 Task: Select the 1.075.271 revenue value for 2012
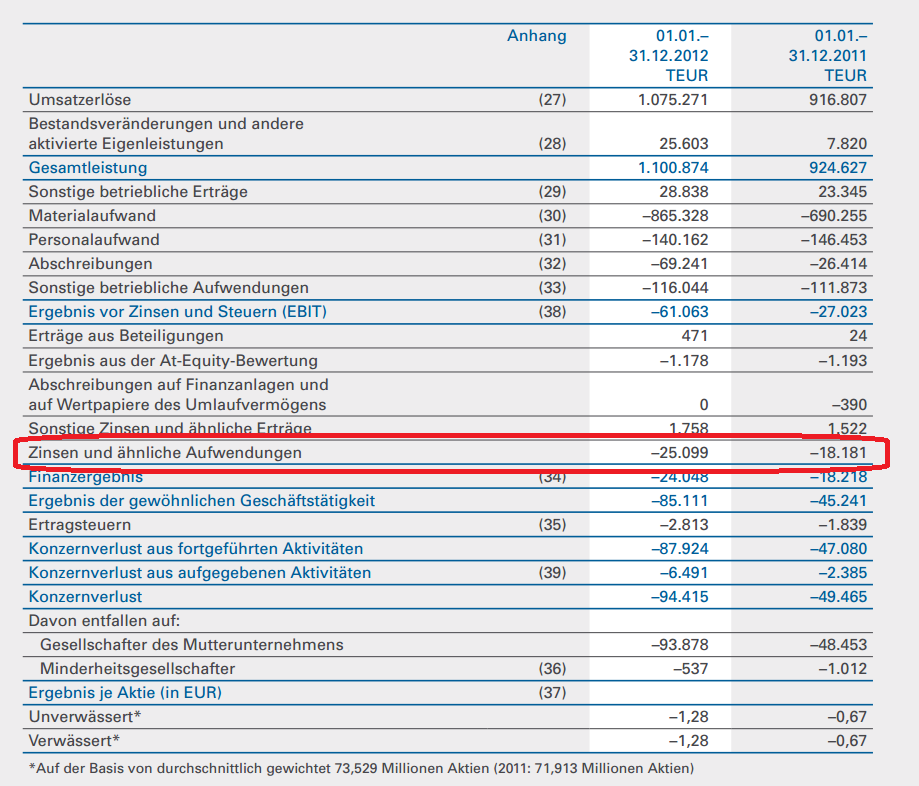(x=672, y=100)
